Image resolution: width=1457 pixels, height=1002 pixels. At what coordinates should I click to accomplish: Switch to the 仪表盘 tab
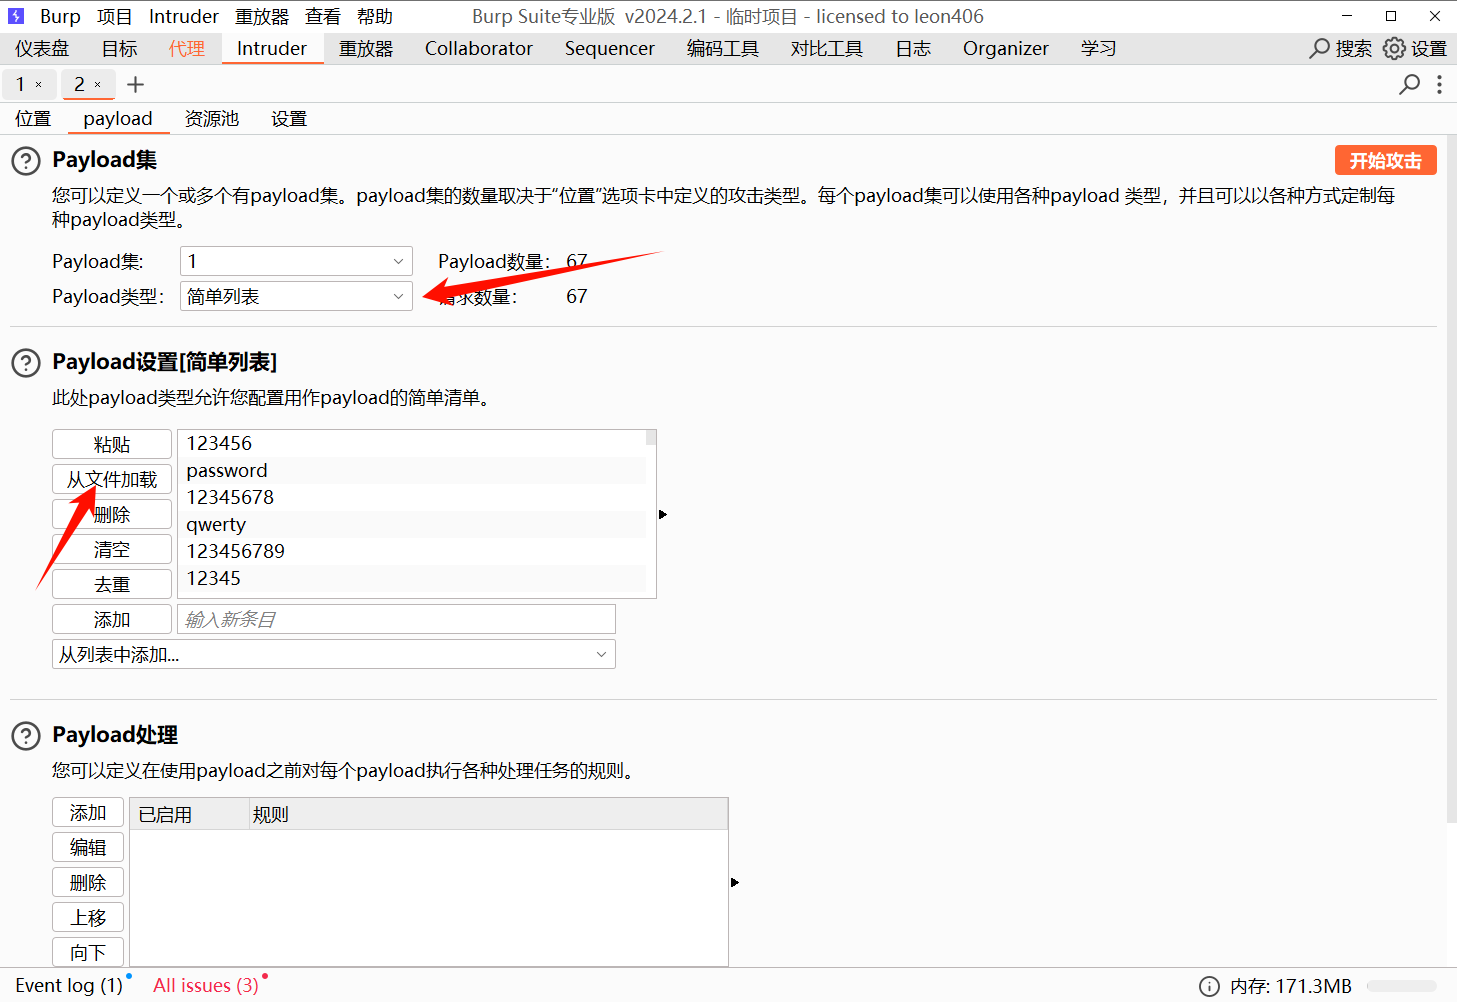click(42, 48)
